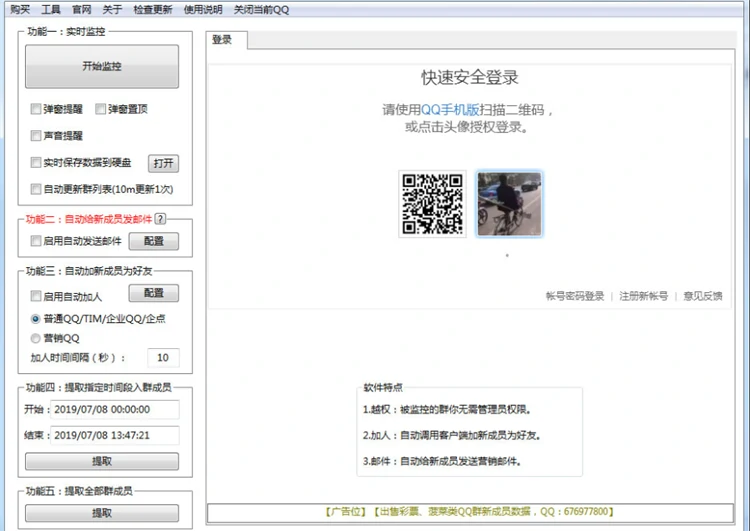Click the 1.越权 feature text line
The image size is (750, 531).
point(447,409)
